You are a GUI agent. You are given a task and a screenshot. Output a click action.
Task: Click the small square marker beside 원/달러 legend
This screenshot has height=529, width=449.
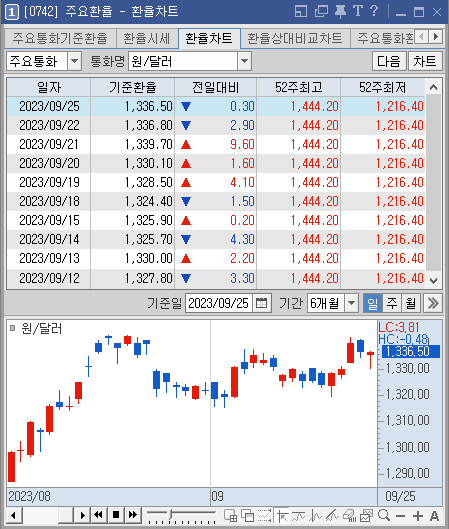(x=13, y=328)
